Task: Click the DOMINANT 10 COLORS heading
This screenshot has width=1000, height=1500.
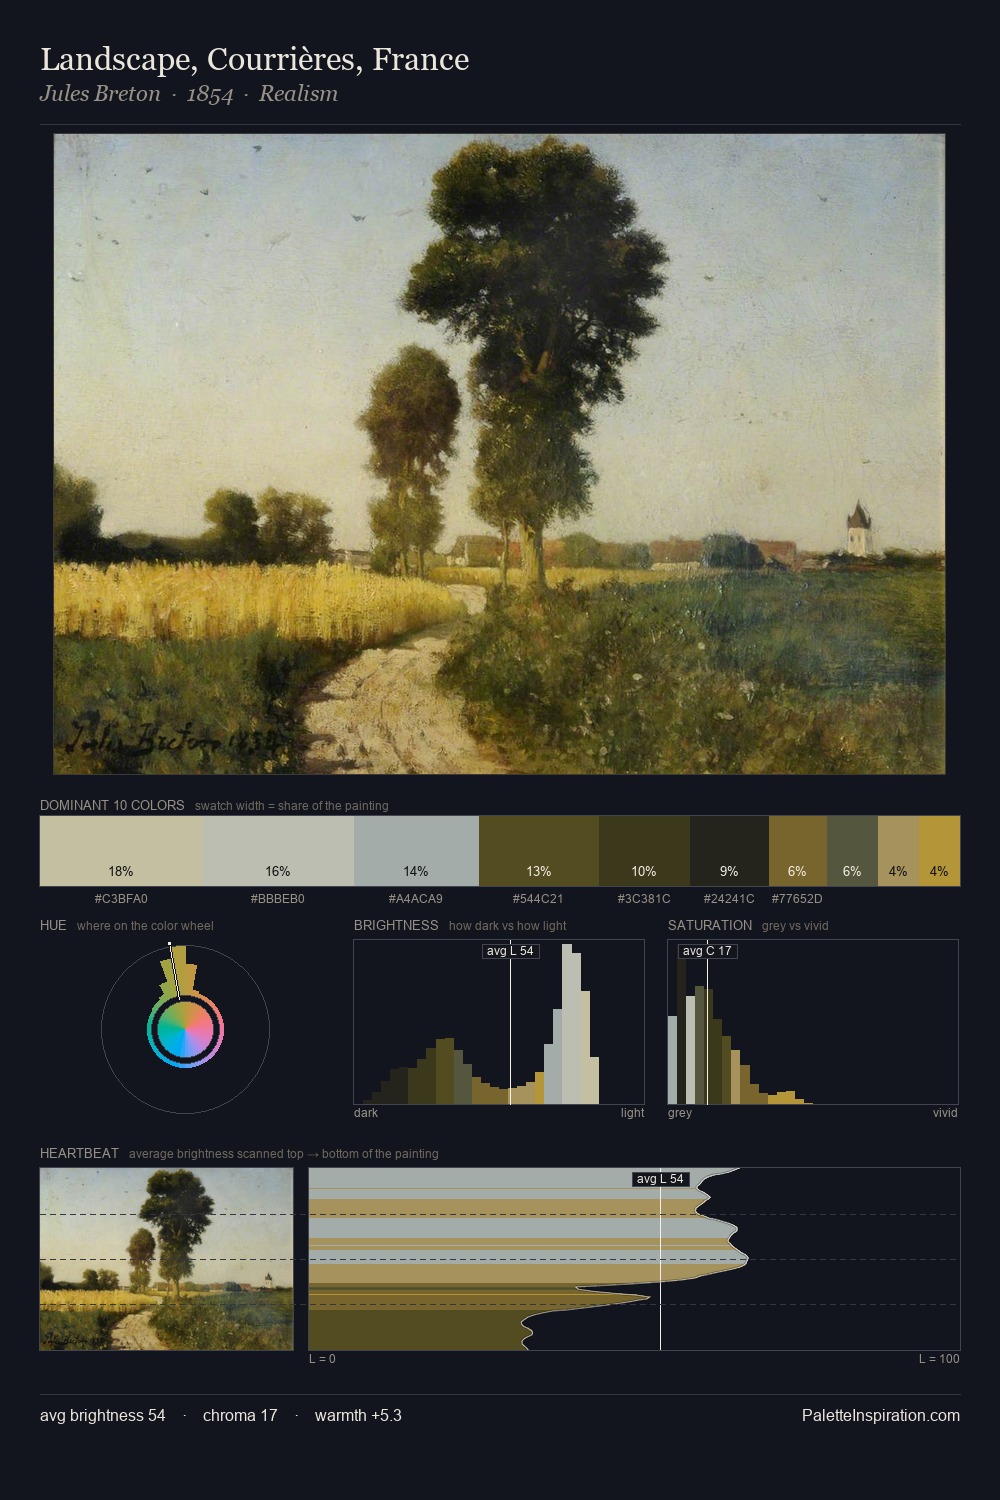Action: point(112,805)
